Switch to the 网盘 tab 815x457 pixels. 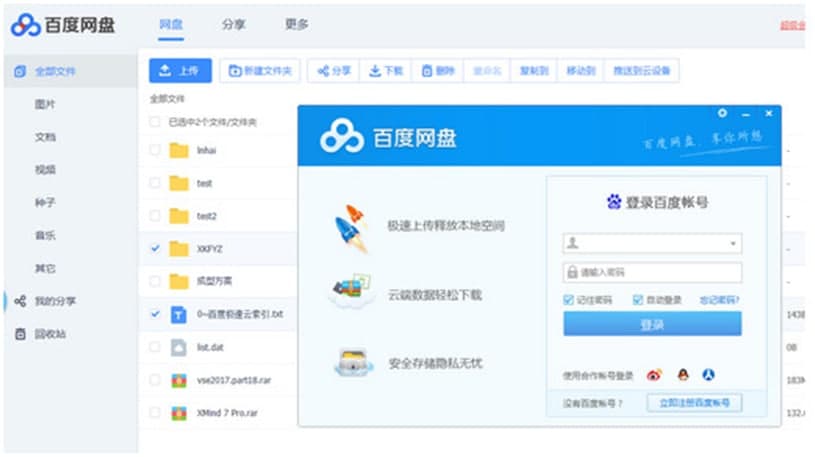coord(171,24)
